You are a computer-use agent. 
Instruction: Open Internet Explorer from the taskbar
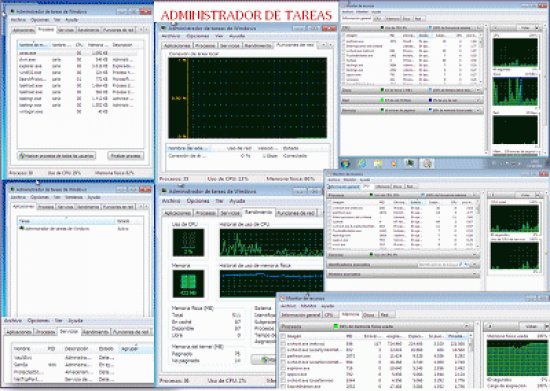click(x=362, y=164)
